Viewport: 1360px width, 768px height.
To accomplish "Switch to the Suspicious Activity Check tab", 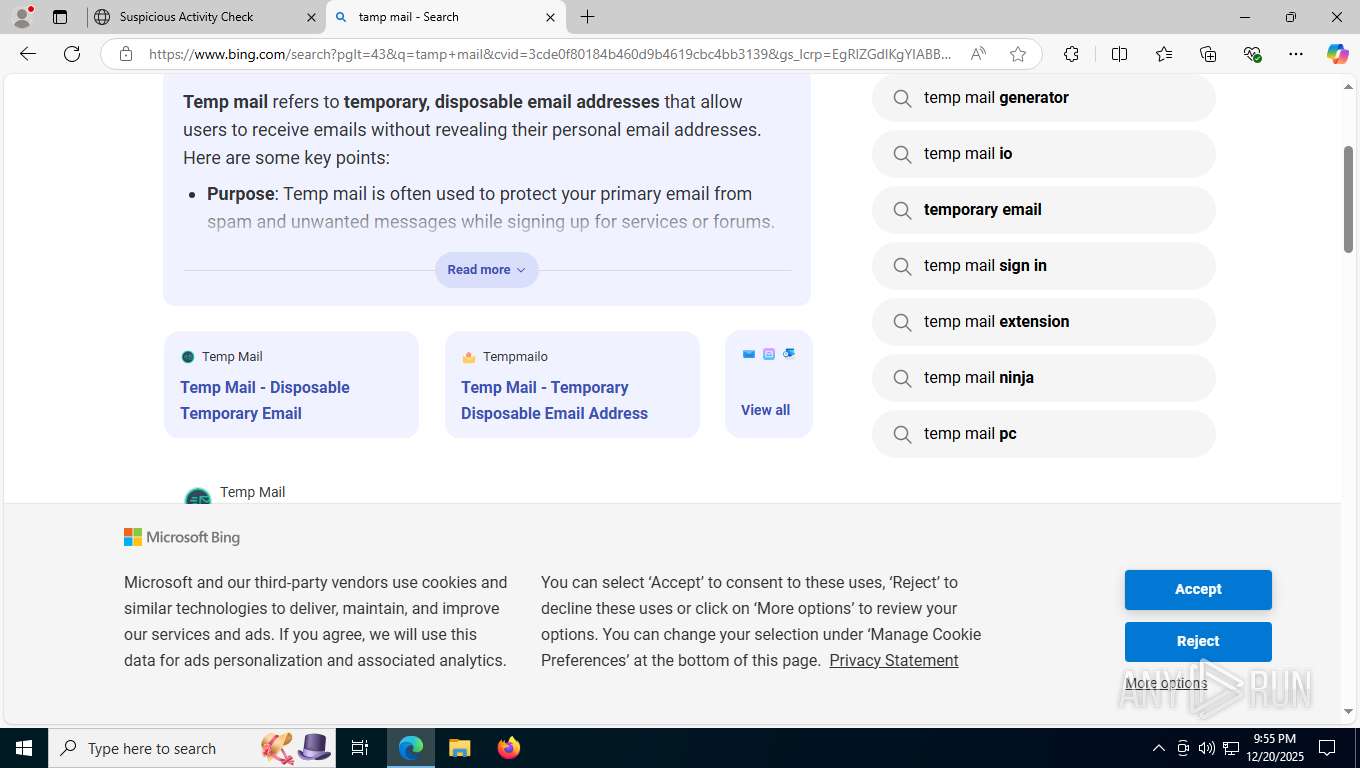I will click(205, 17).
